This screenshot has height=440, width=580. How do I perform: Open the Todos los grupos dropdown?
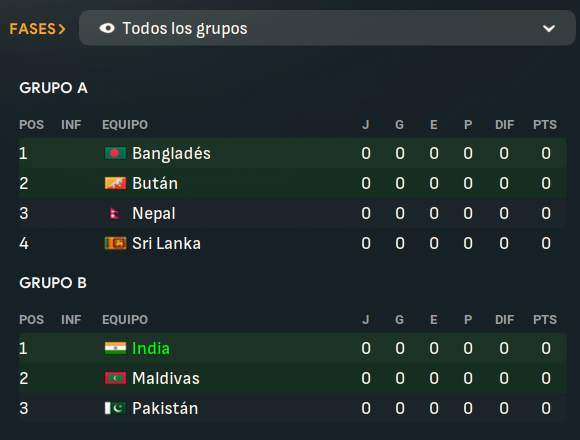click(327, 28)
